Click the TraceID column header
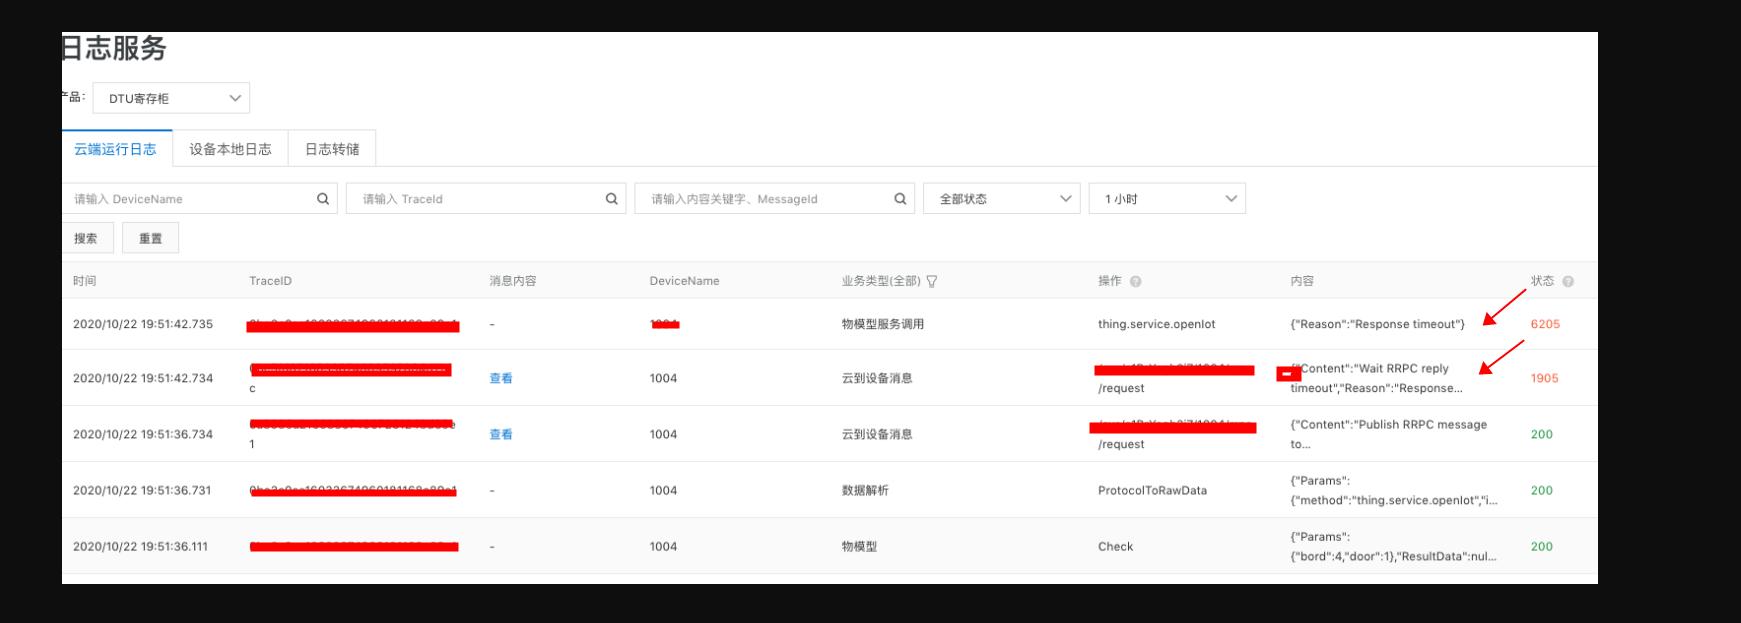The height and width of the screenshot is (623, 1741). (x=271, y=281)
